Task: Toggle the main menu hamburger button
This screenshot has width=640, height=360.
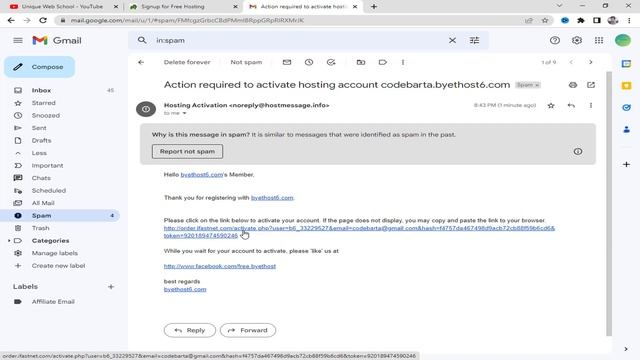Action: pyautogui.click(x=18, y=40)
